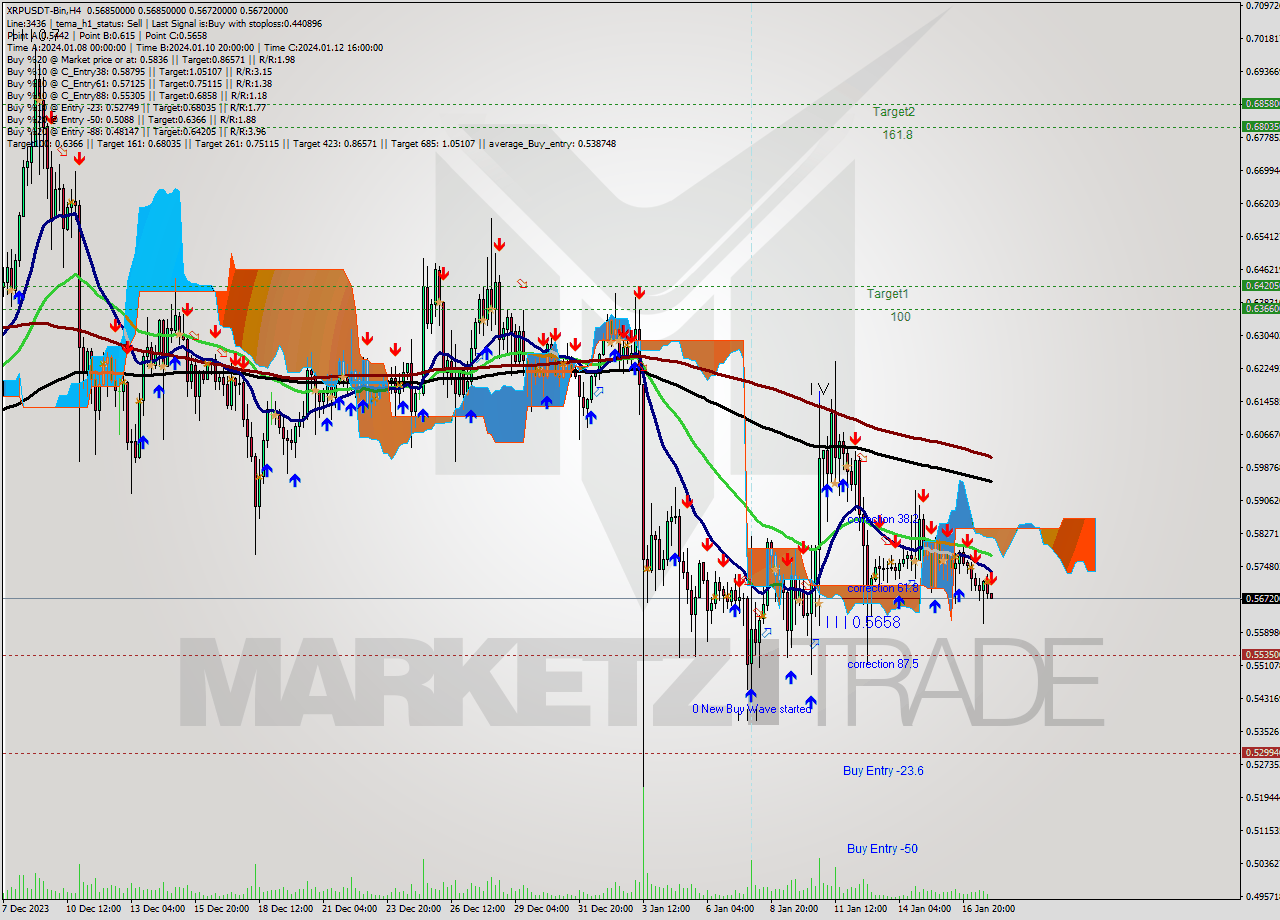This screenshot has width=1280, height=920.
Task: Click the '16 Jan 20:00' date label
Action: [x=989, y=909]
